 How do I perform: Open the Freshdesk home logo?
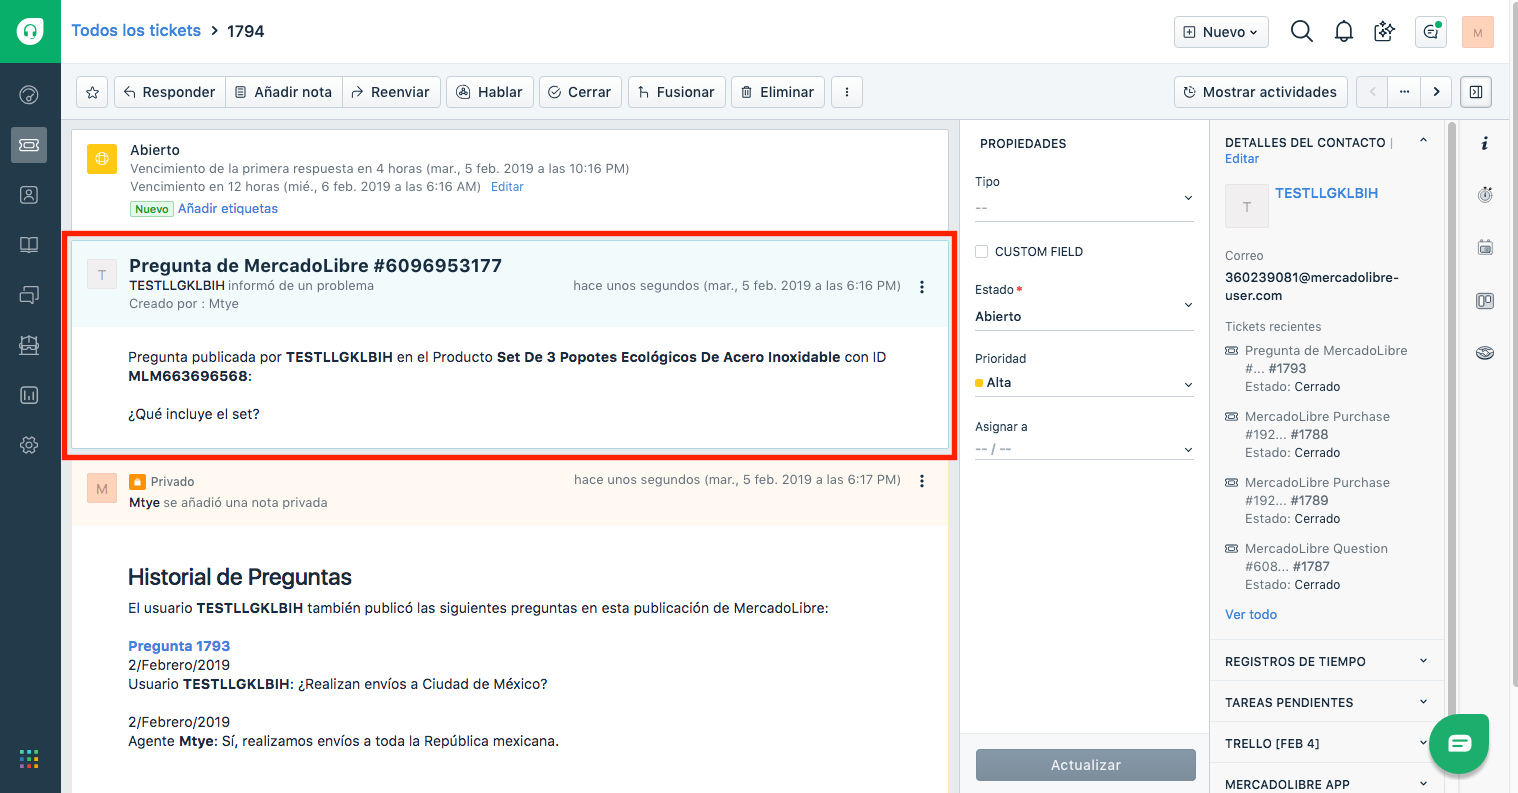(x=30, y=31)
